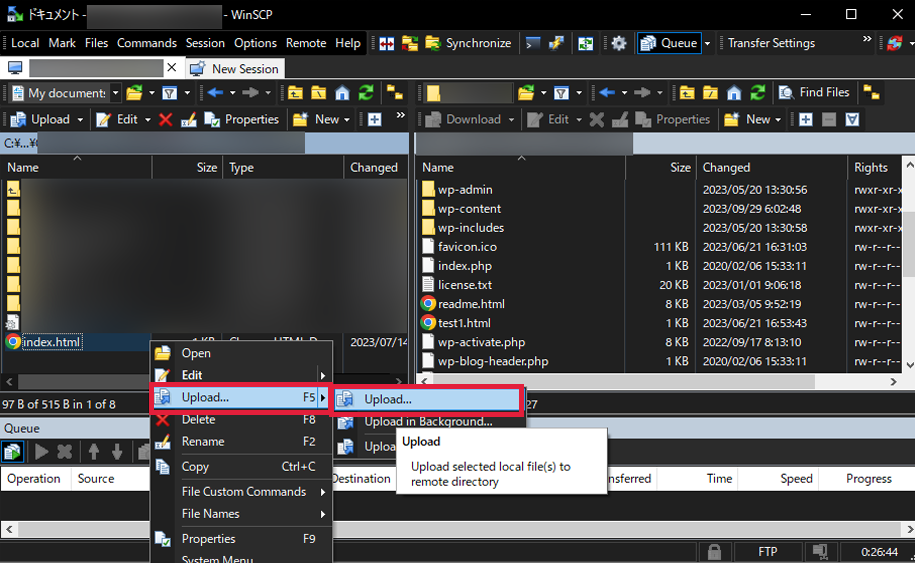Choose Upload in Background... in submenu
The image size is (915, 563).
pos(430,422)
